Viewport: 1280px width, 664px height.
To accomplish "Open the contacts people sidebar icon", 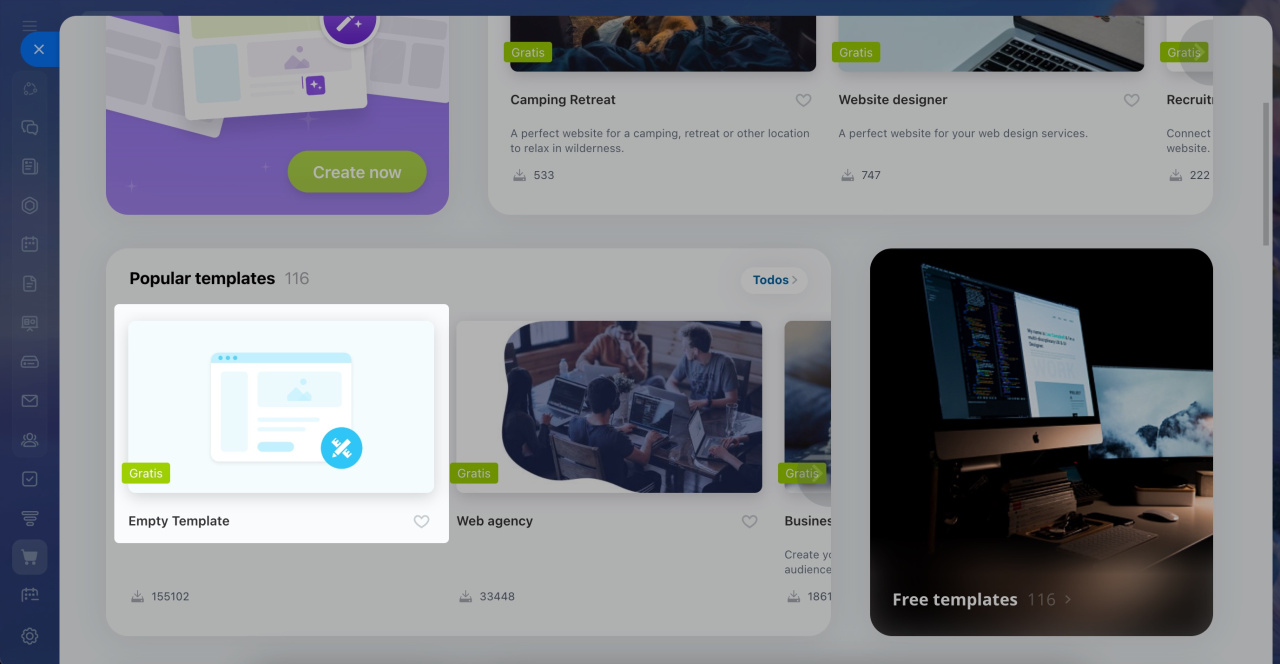I will tap(30, 440).
